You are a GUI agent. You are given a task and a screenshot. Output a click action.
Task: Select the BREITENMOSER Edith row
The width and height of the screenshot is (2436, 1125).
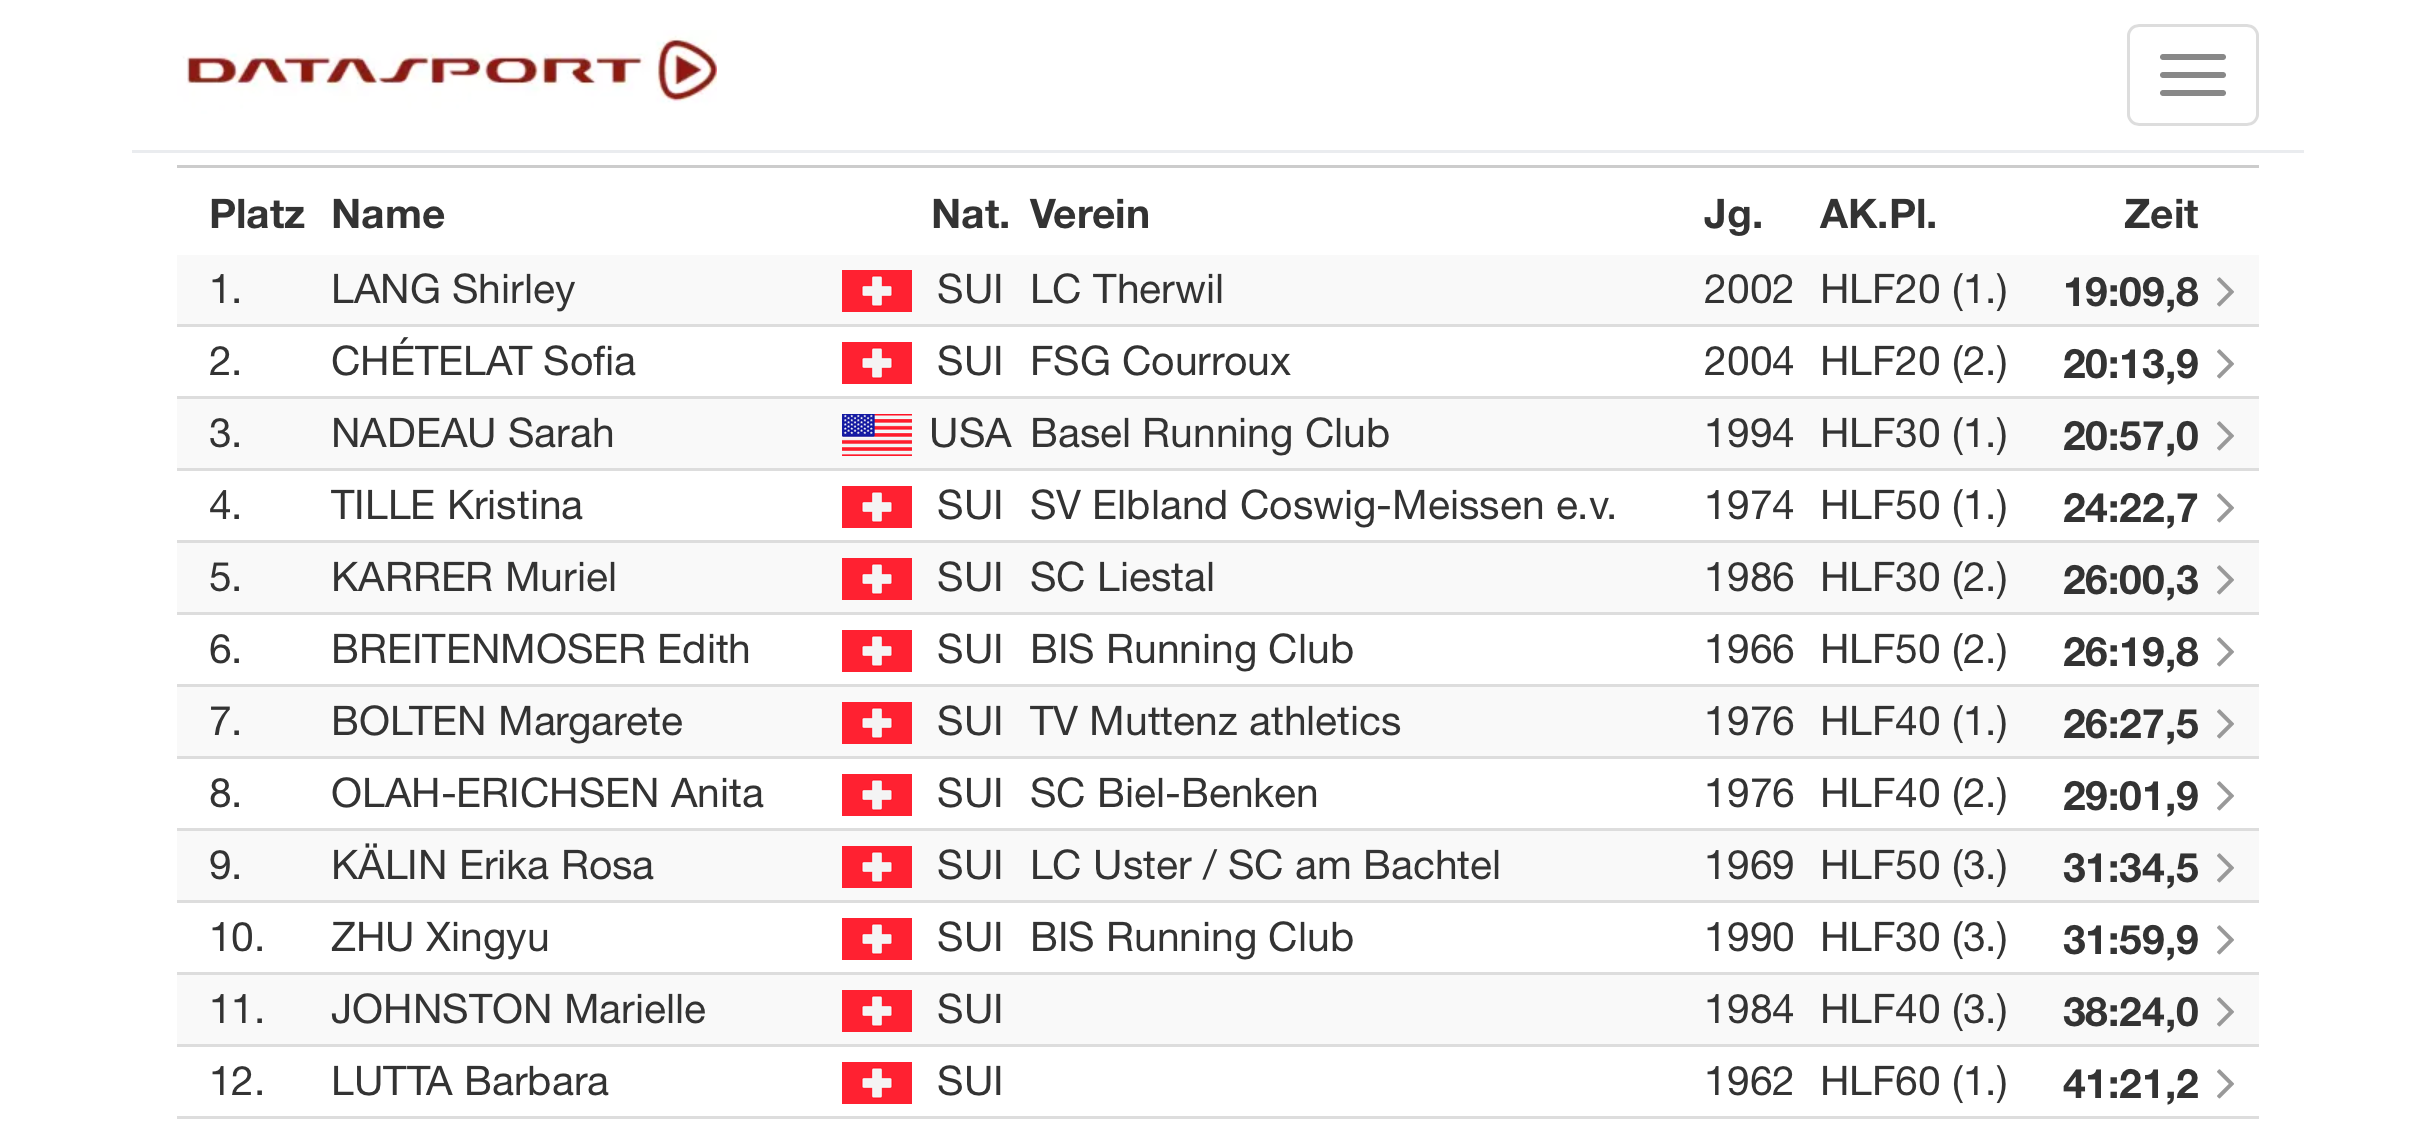[1218, 650]
